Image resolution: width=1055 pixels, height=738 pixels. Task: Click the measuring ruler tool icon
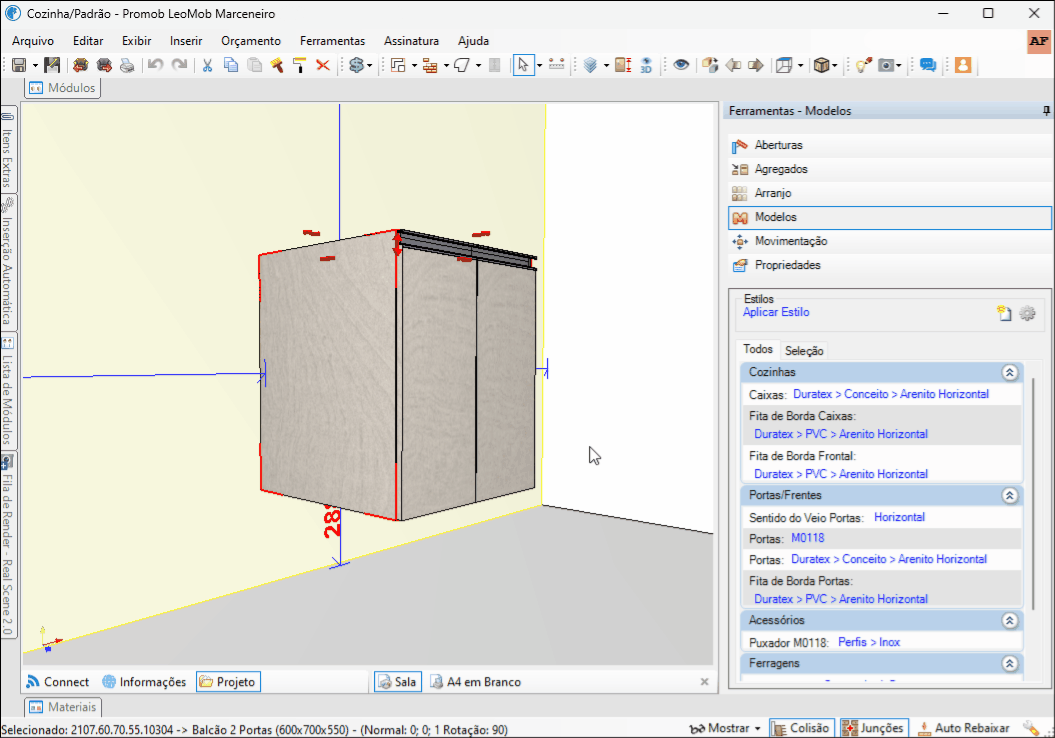[x=556, y=65]
